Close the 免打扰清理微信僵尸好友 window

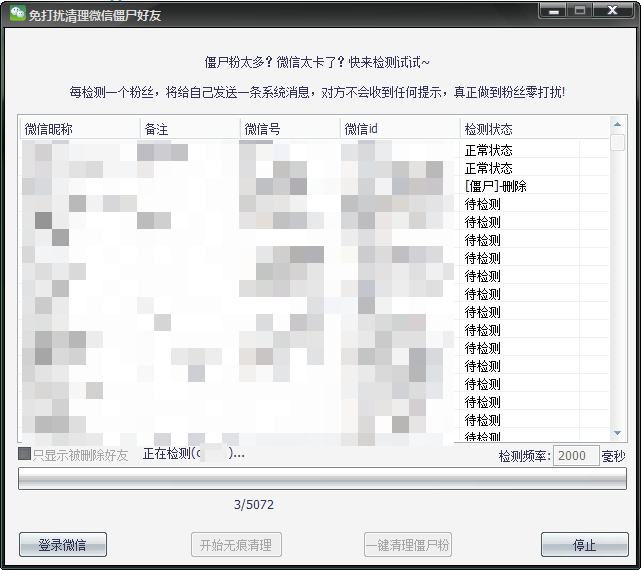(x=612, y=11)
